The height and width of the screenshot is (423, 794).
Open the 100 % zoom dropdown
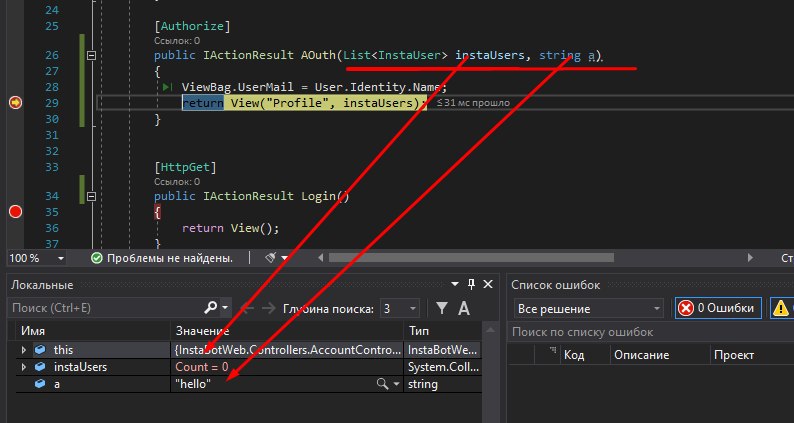(61, 258)
